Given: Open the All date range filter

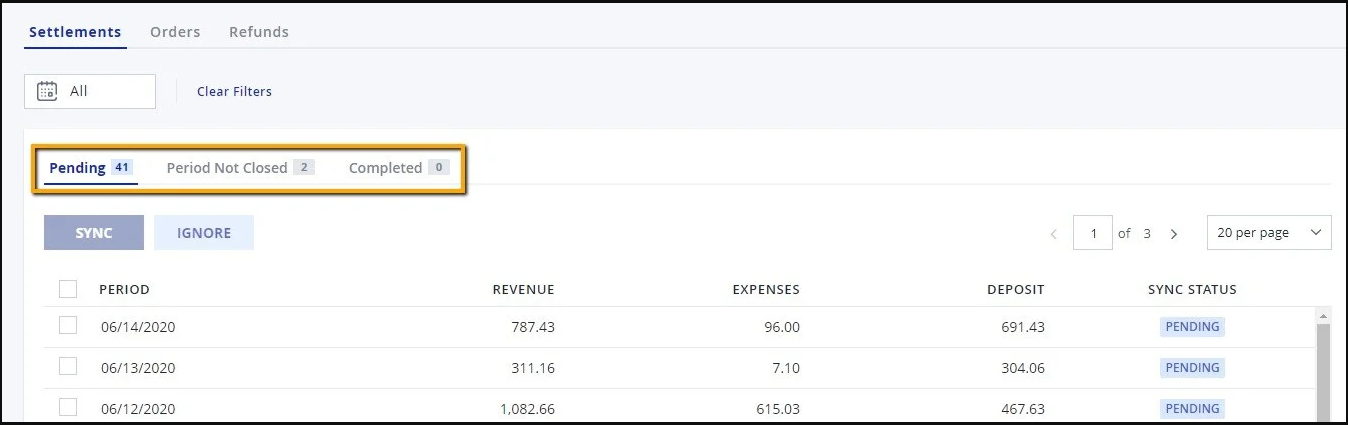Looking at the screenshot, I should click(90, 91).
